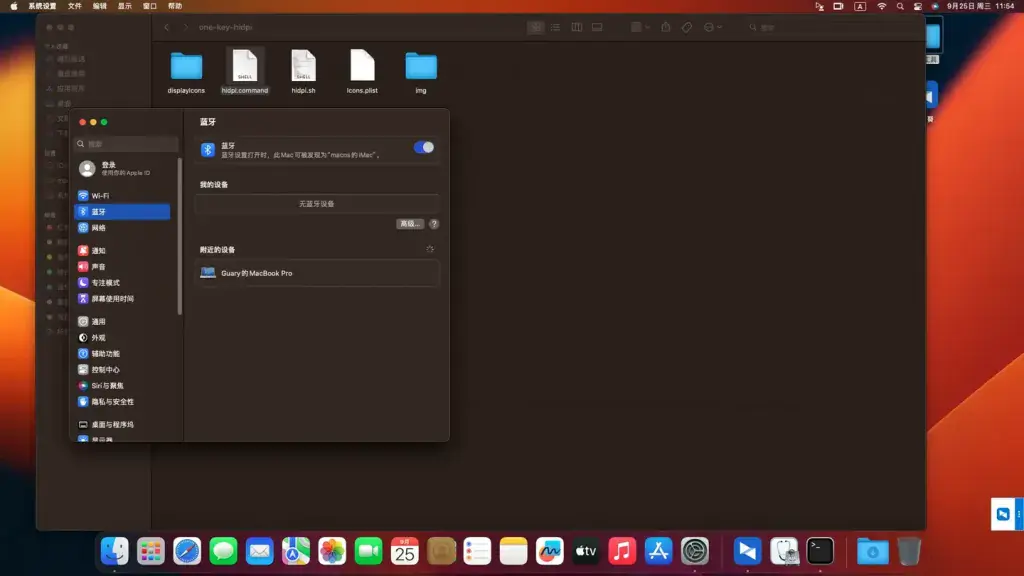Open Siri与聚焦 settings
Image resolution: width=1024 pixels, height=576 pixels.
click(122, 385)
